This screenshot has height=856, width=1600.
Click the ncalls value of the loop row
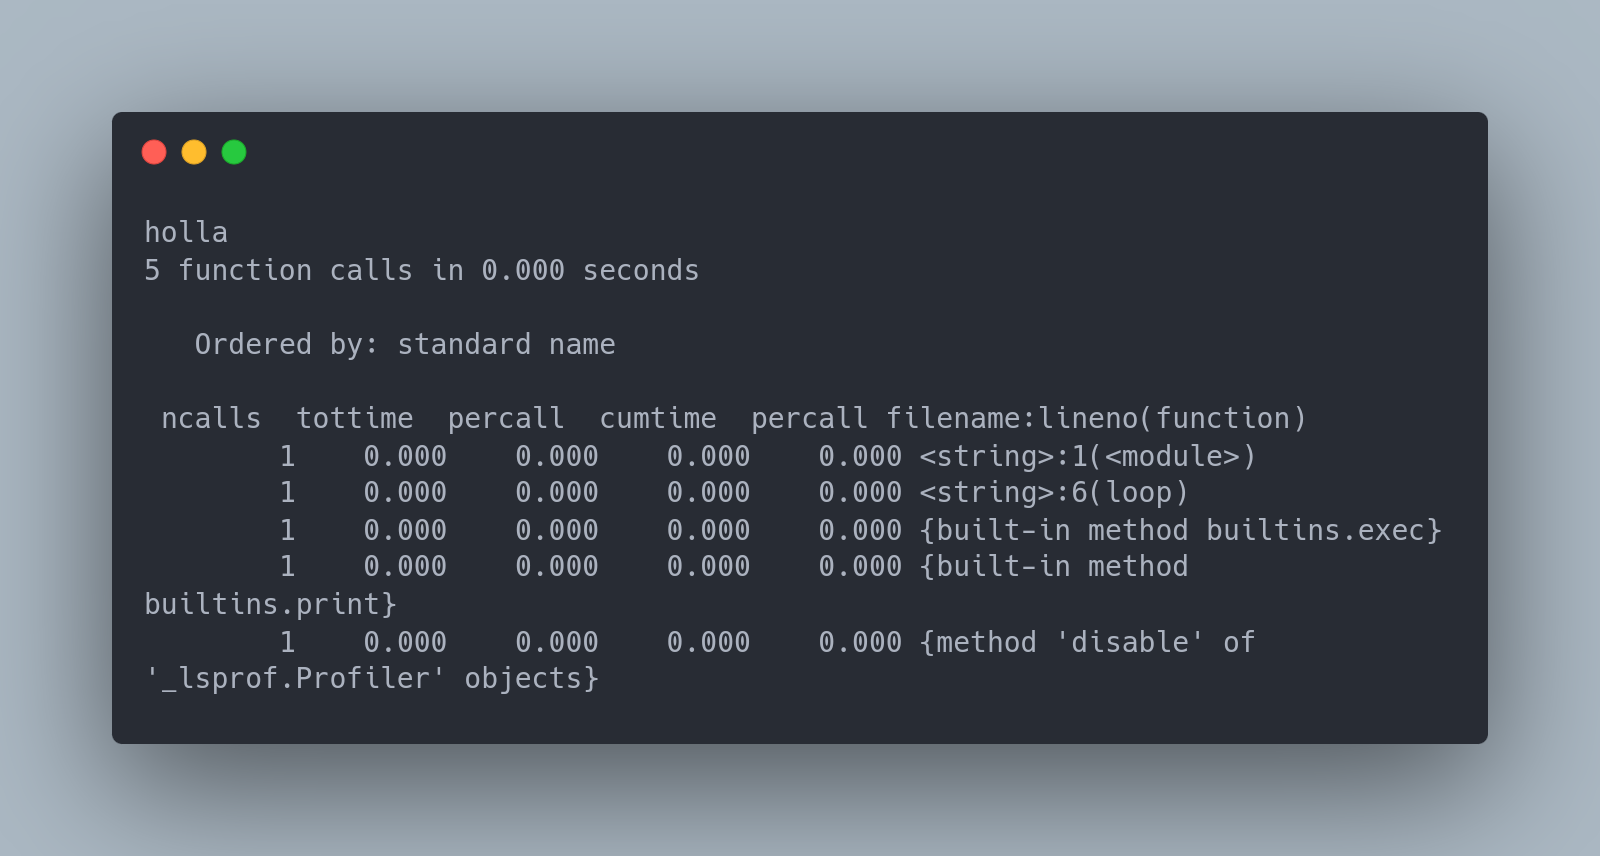pos(287,492)
